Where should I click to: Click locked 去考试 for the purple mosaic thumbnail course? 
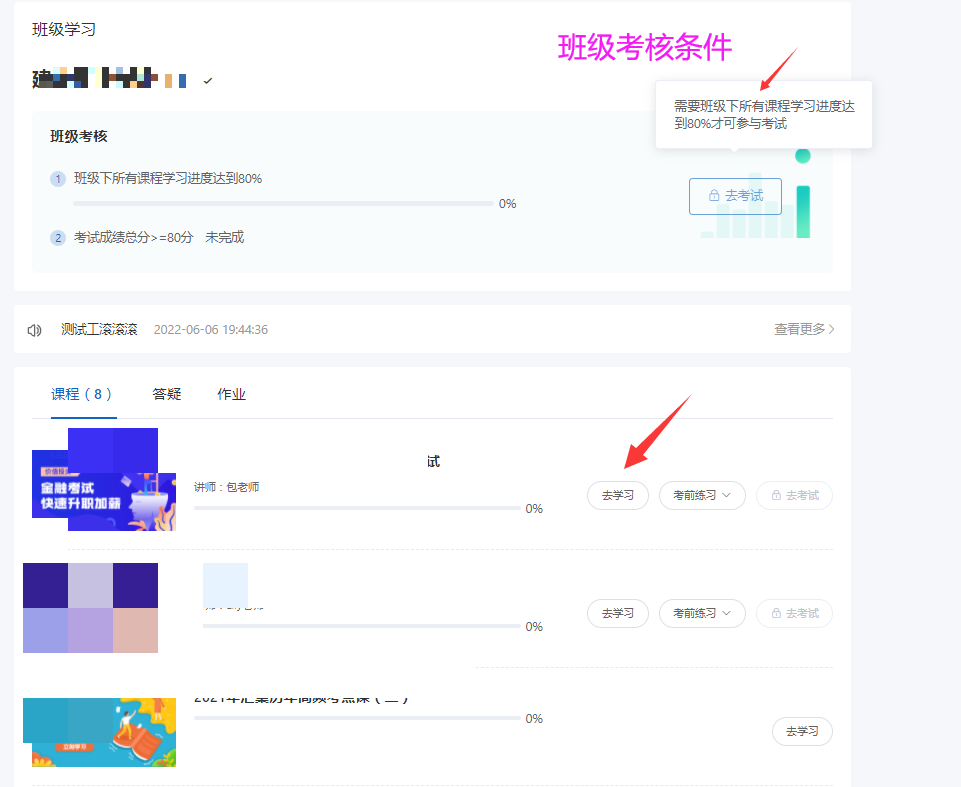[x=794, y=614]
